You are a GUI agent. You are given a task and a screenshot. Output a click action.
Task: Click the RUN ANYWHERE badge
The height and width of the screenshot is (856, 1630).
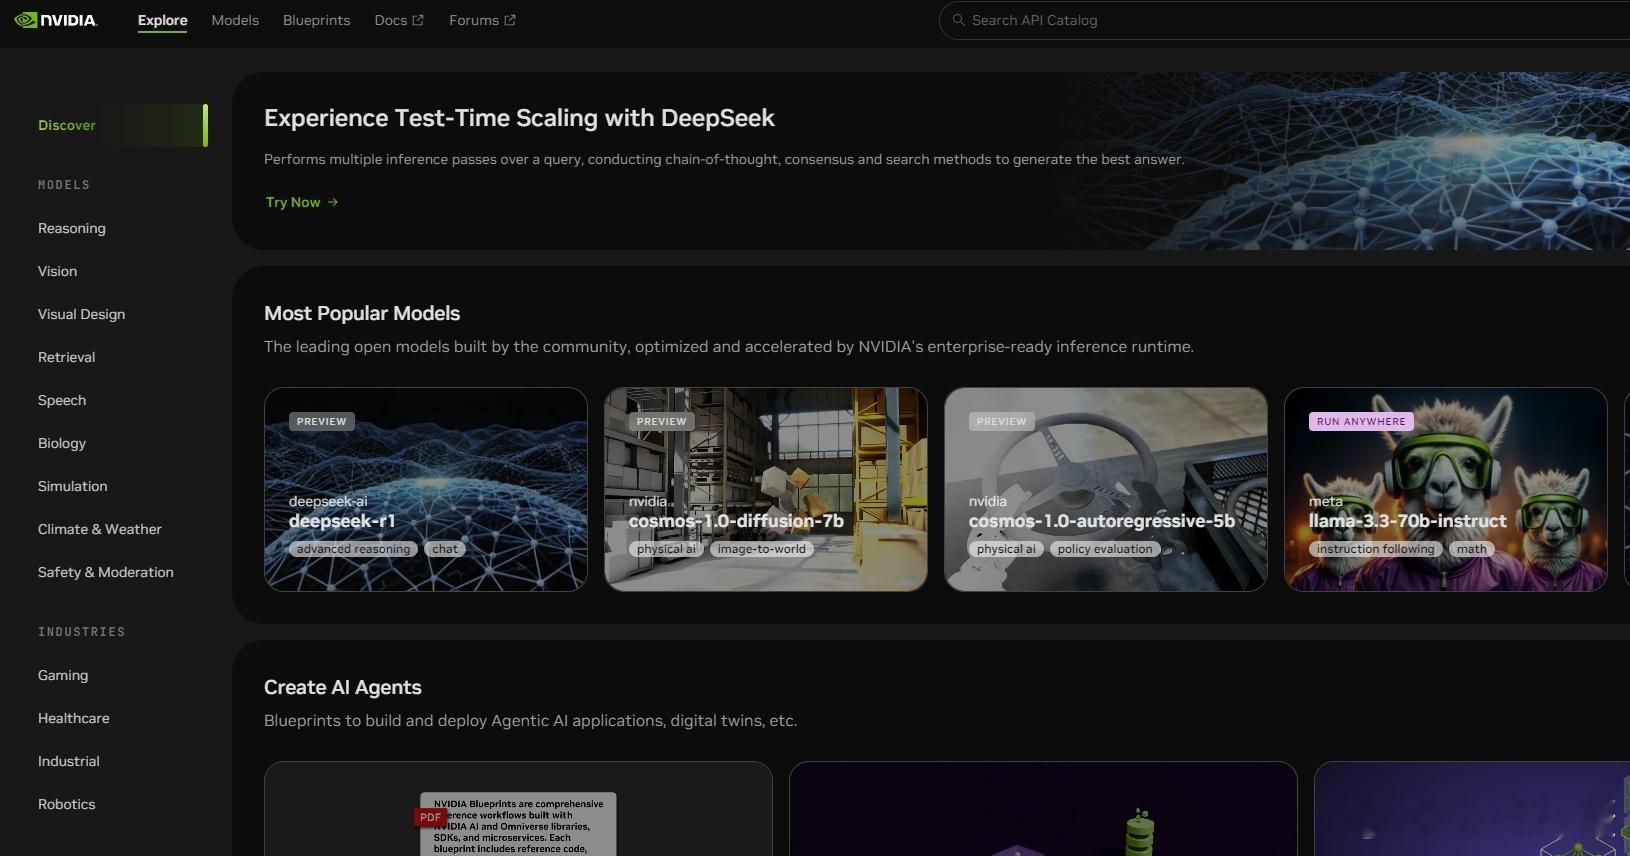[1361, 421]
